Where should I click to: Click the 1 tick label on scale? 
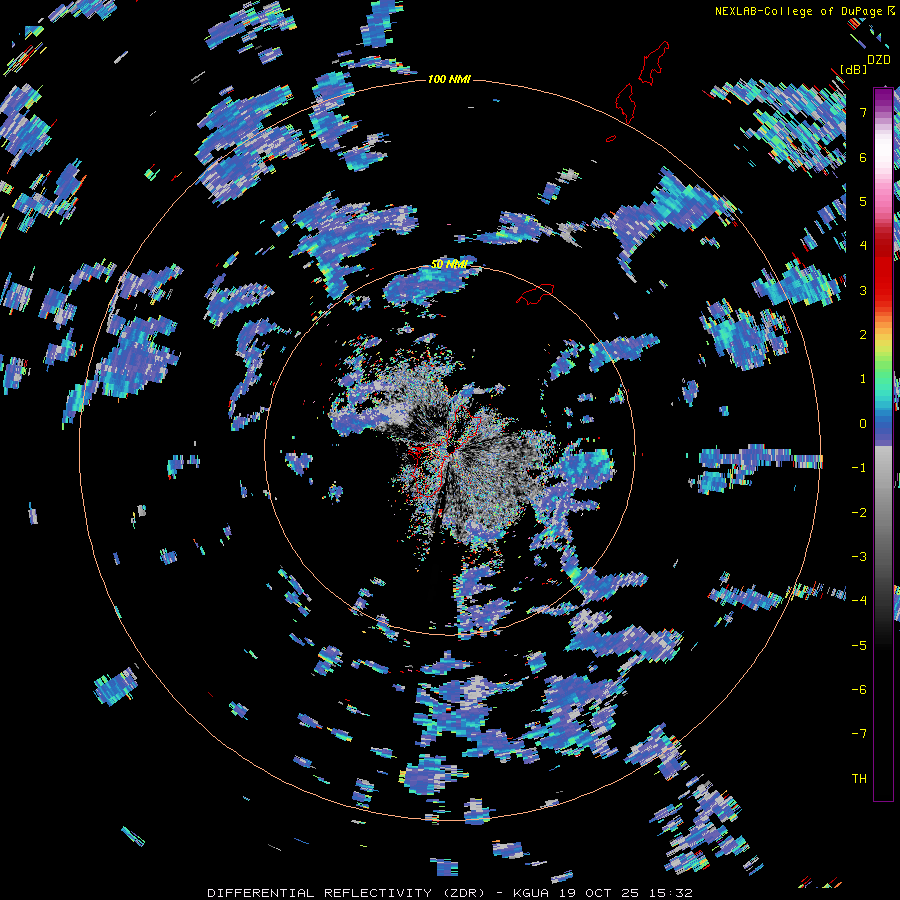pyautogui.click(x=863, y=379)
